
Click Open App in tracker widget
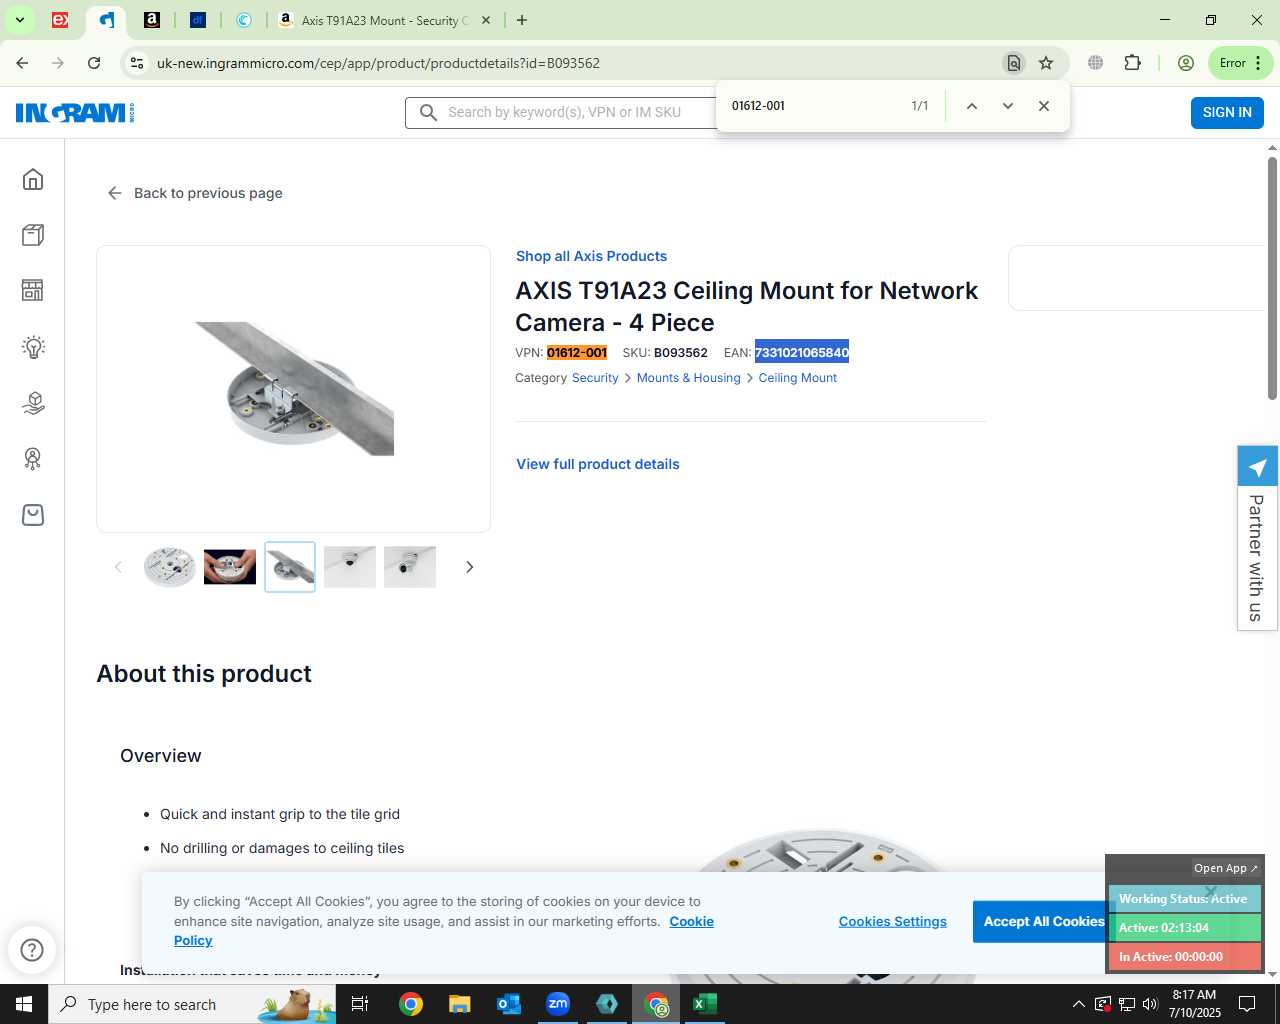pyautogui.click(x=1226, y=868)
